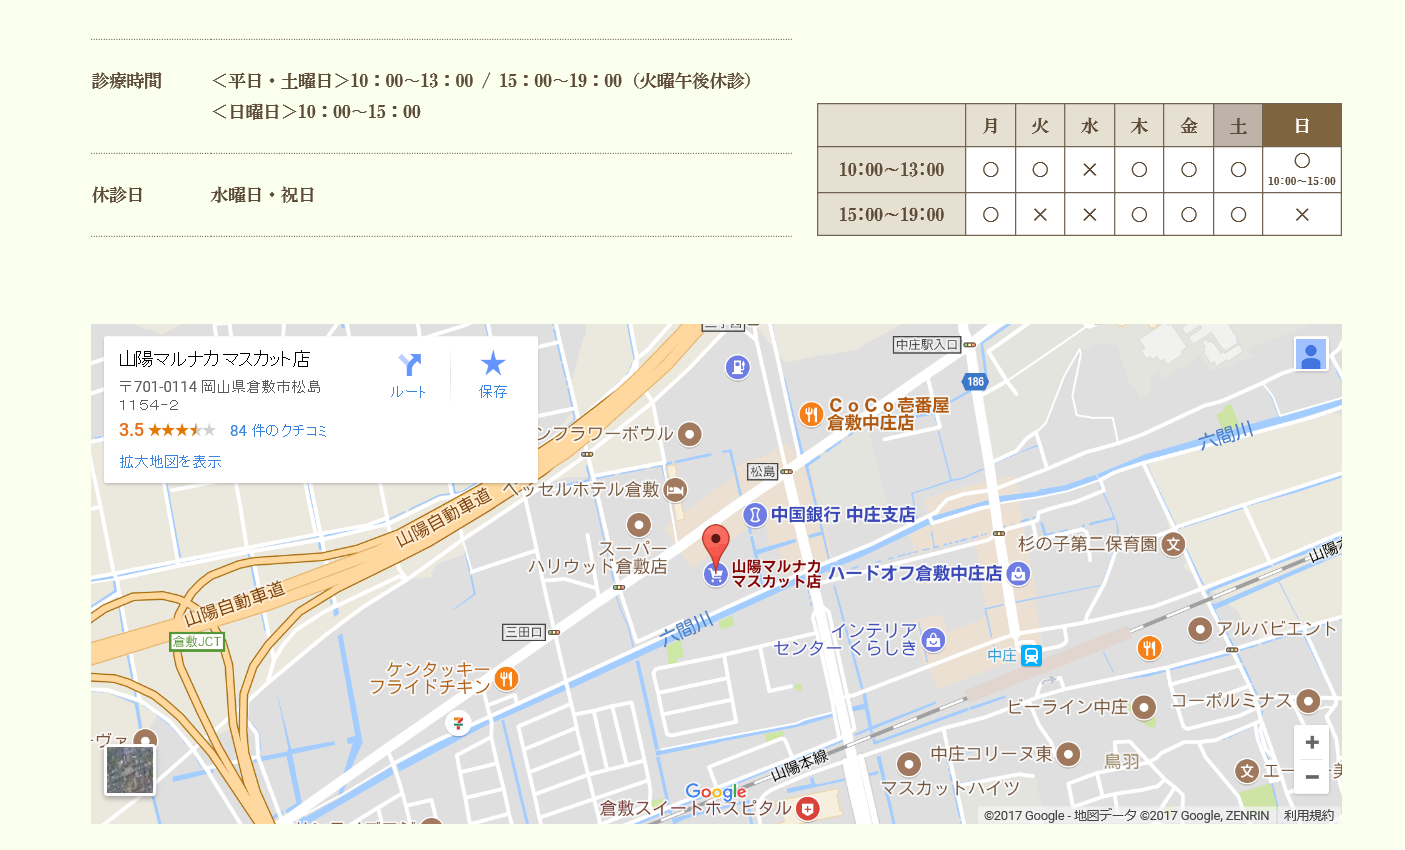Click サンフラワーボウル place marker
This screenshot has width=1405, height=850.
[689, 434]
